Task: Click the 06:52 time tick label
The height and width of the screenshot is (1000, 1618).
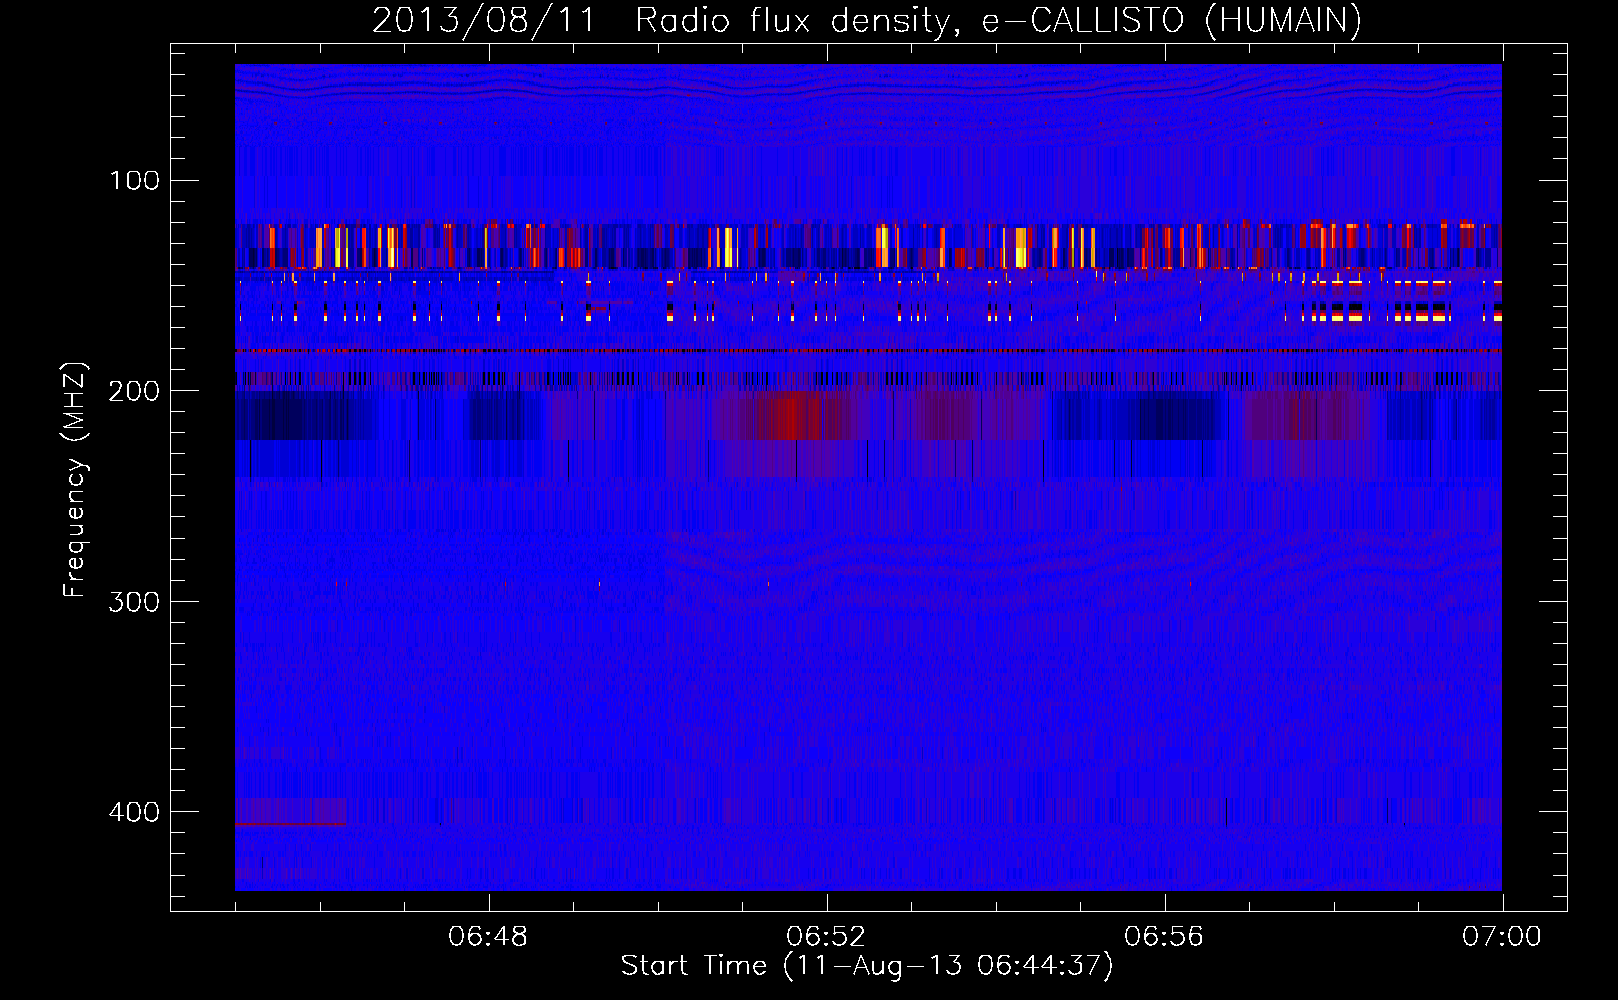Action: [x=826, y=937]
